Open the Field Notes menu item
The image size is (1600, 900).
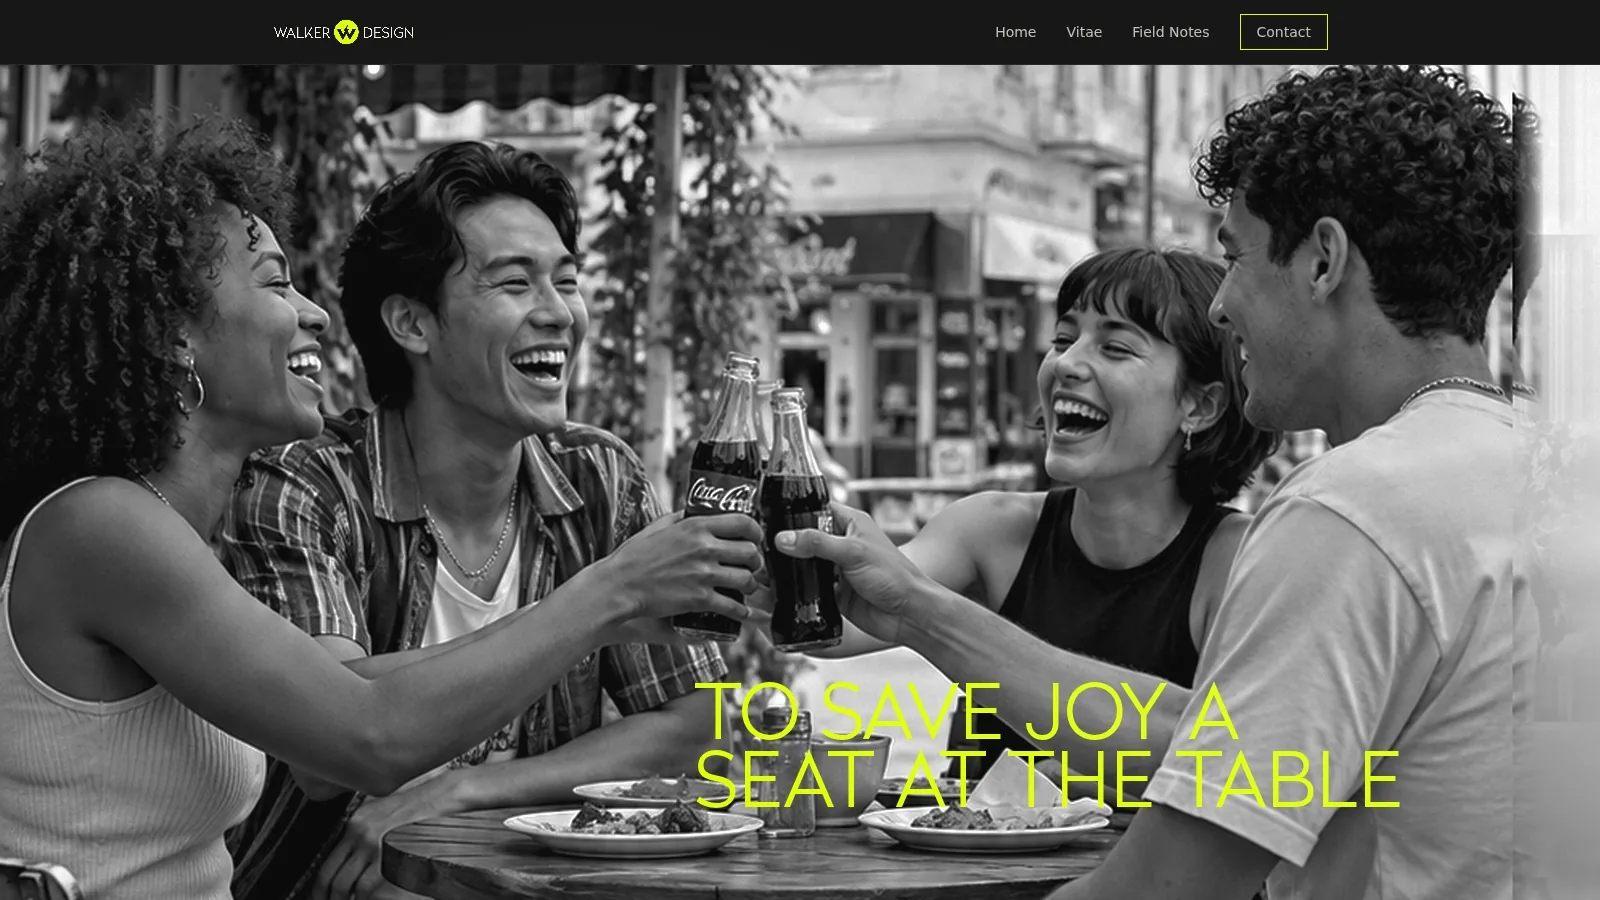(x=1170, y=32)
